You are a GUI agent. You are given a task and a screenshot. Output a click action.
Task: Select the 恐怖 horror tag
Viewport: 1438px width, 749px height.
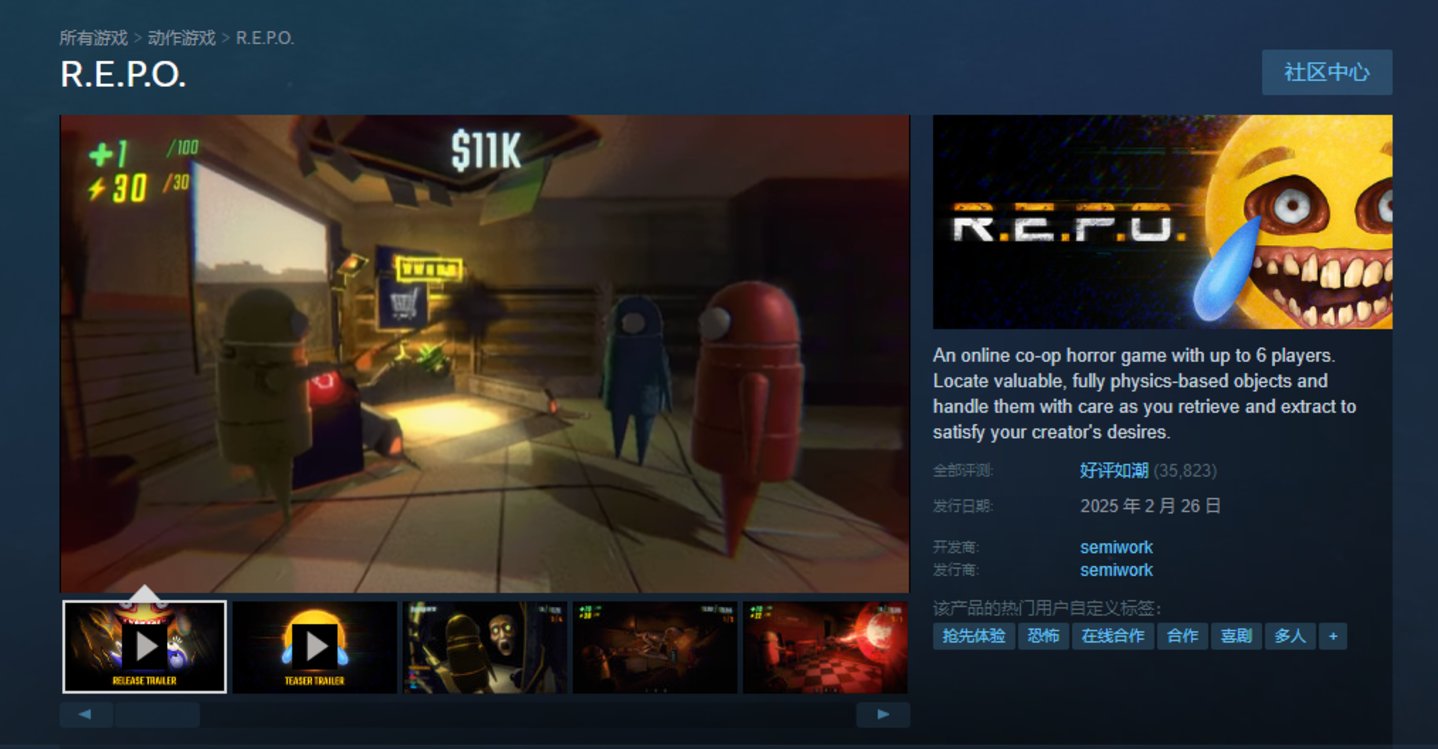coord(1043,636)
